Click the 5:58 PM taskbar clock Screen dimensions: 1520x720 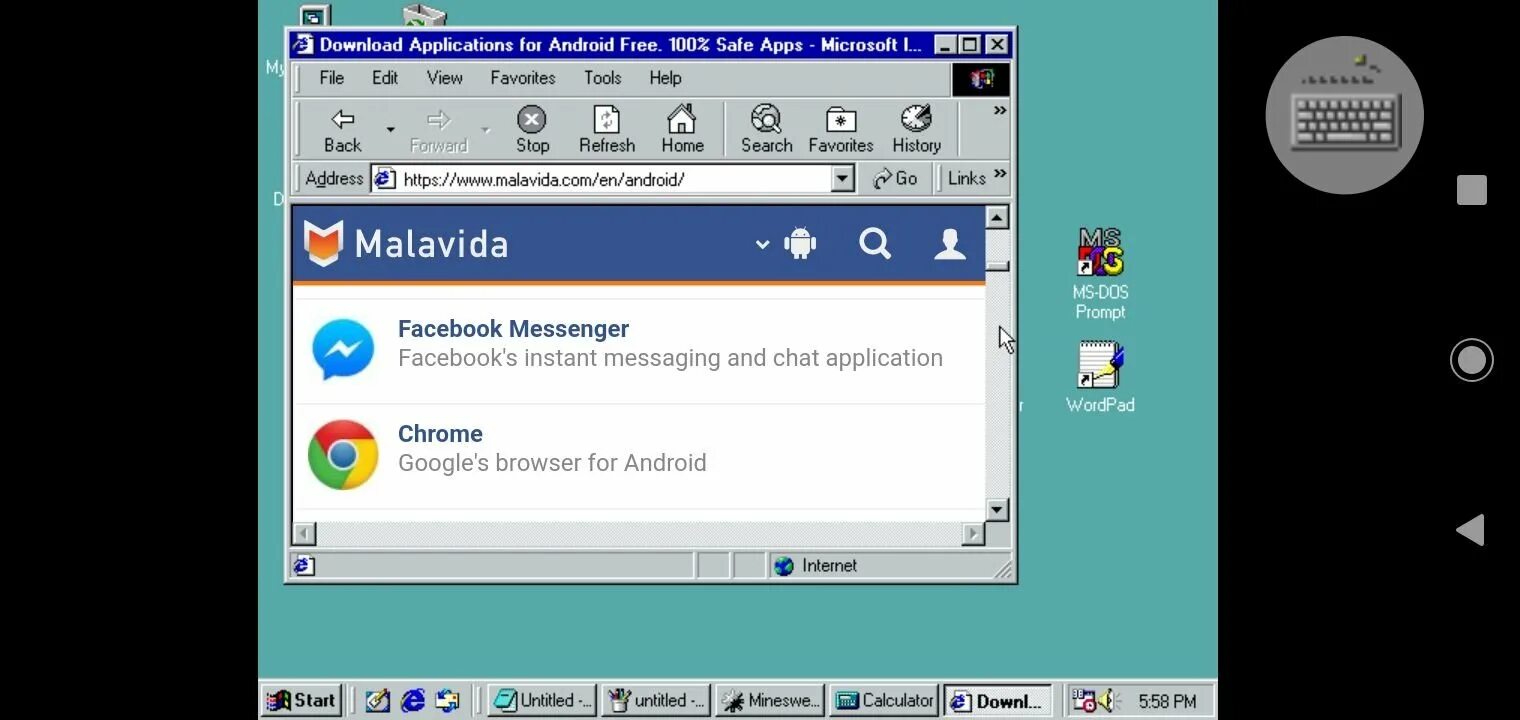coord(1167,701)
